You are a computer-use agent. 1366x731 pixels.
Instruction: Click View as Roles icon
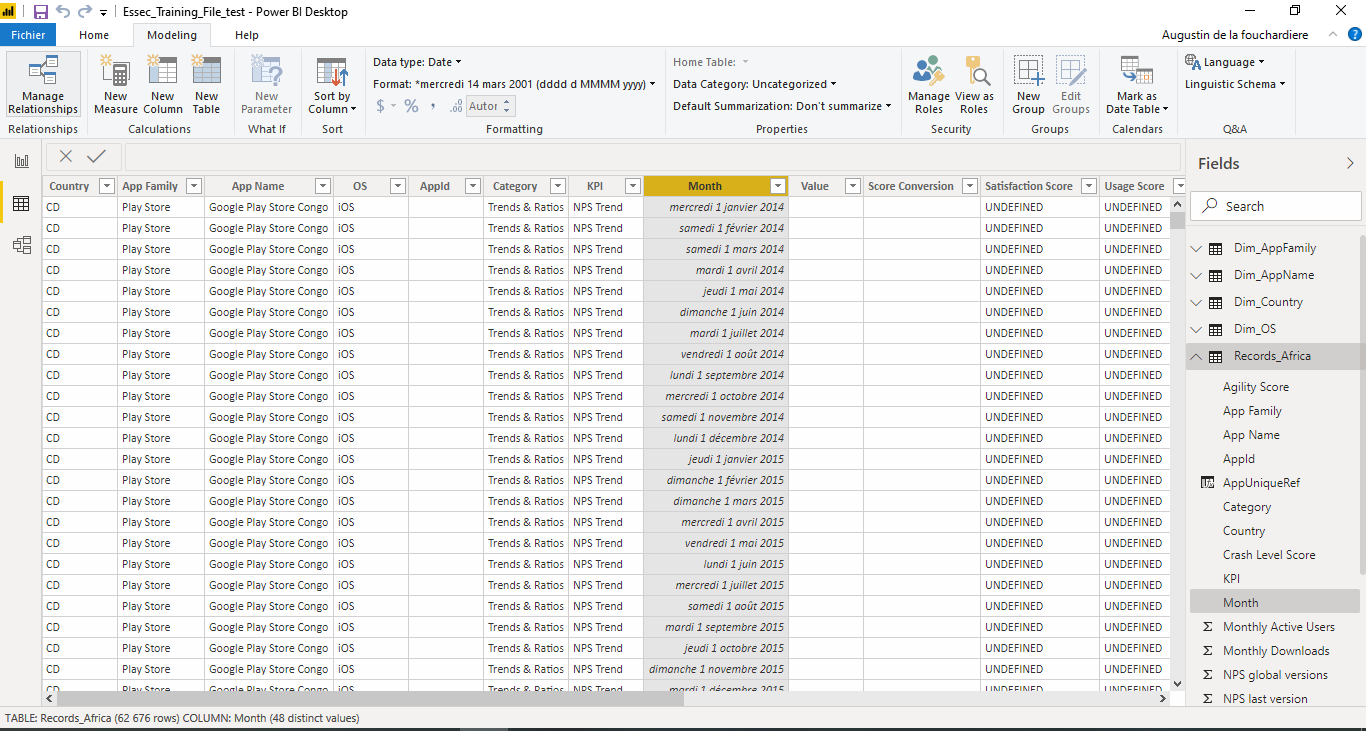[x=974, y=85]
